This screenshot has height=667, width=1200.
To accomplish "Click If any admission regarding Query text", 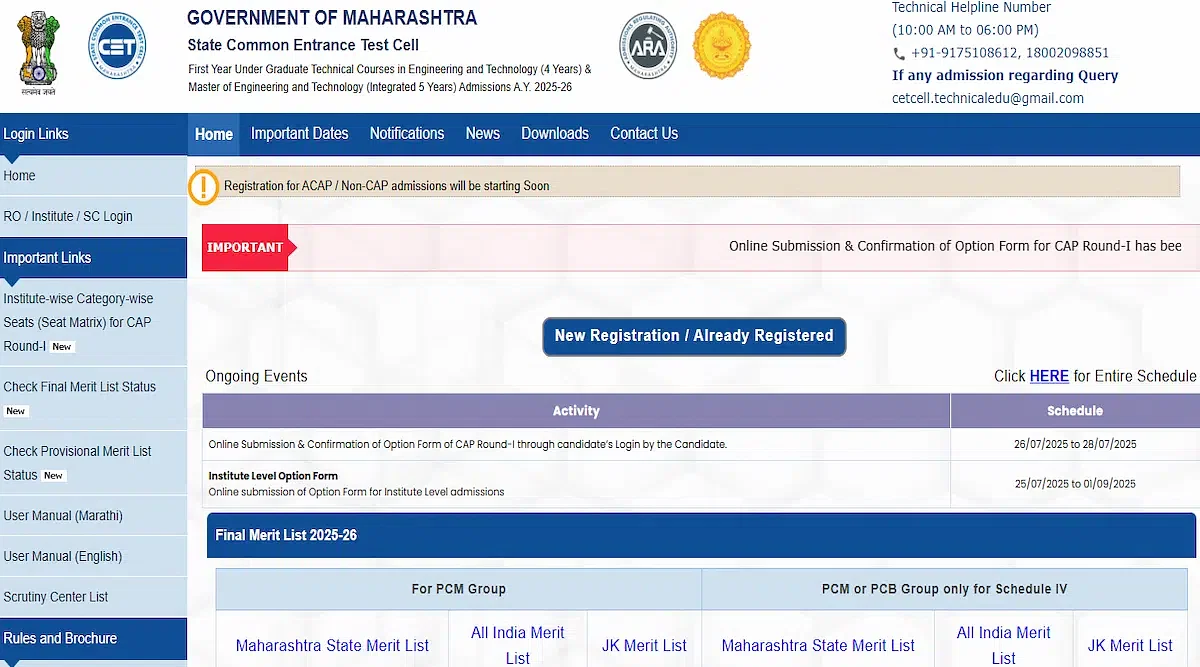I will coord(1005,76).
